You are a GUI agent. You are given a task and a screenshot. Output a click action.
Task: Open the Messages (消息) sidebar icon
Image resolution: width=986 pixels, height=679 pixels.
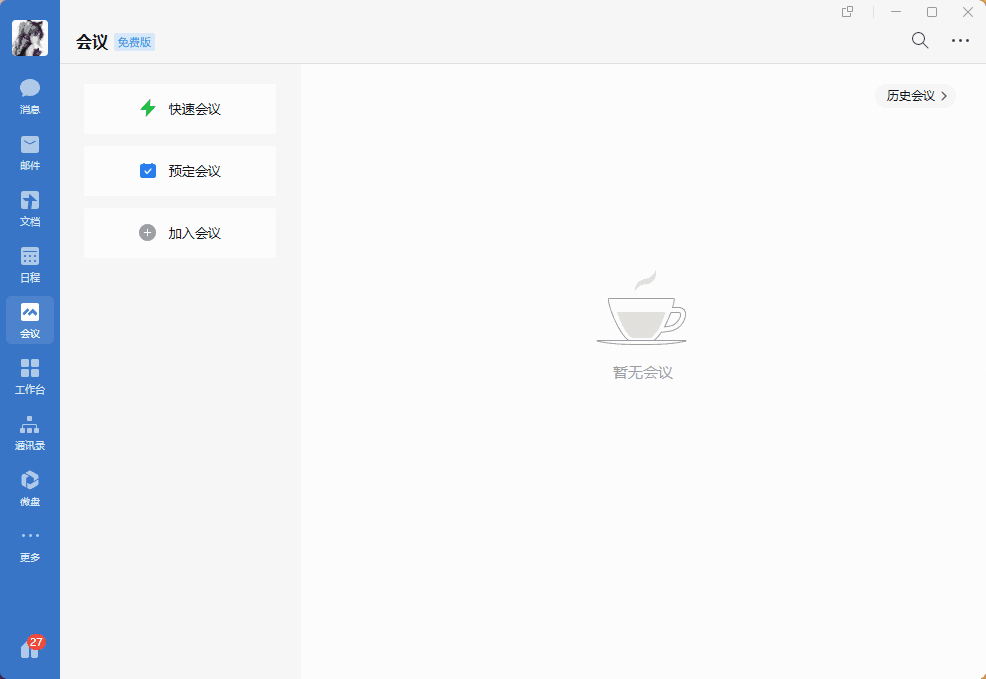[29, 96]
